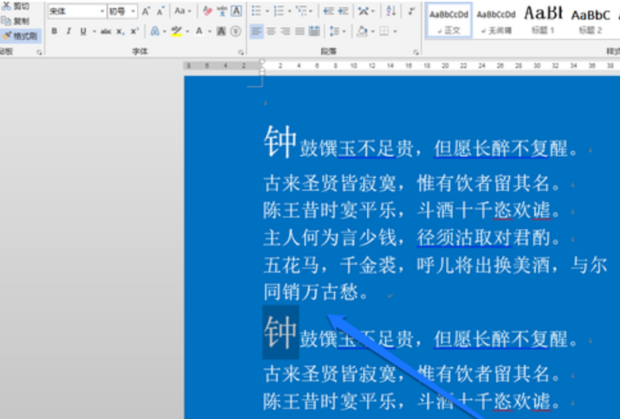Apply the 标题 2 heading style
The image size is (620, 419).
click(x=590, y=20)
